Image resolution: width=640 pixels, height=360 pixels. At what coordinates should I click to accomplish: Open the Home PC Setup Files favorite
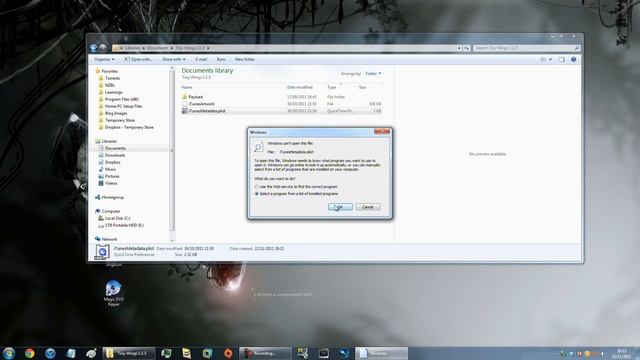123,106
